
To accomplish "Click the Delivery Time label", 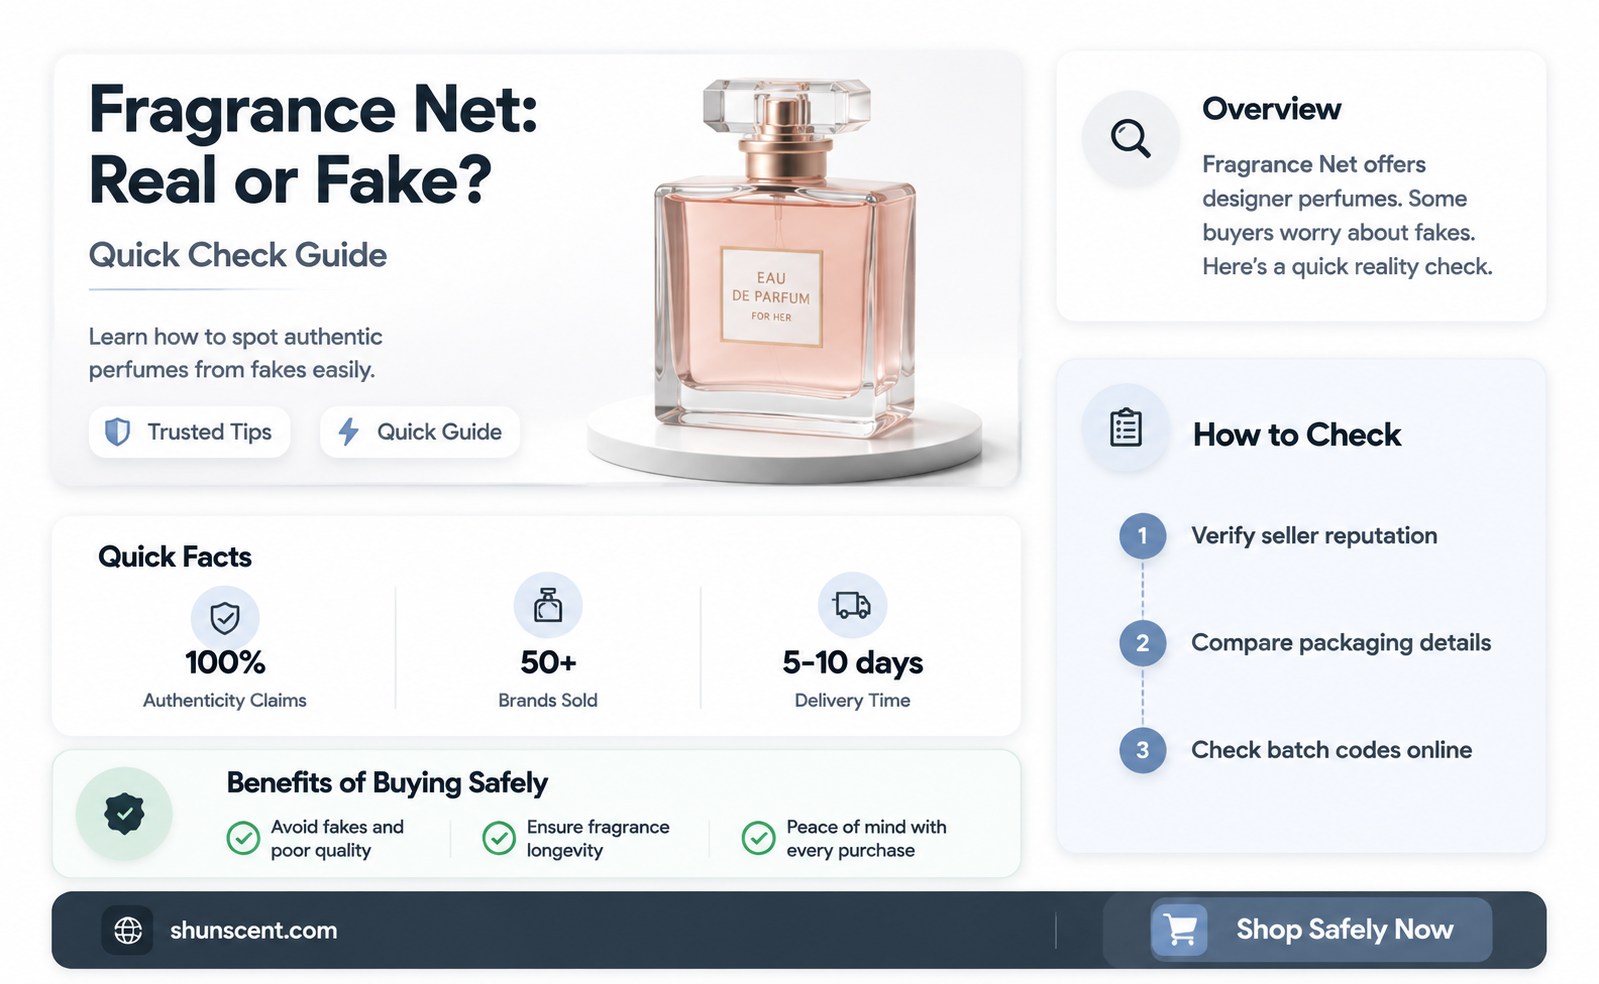I will coord(852,701).
